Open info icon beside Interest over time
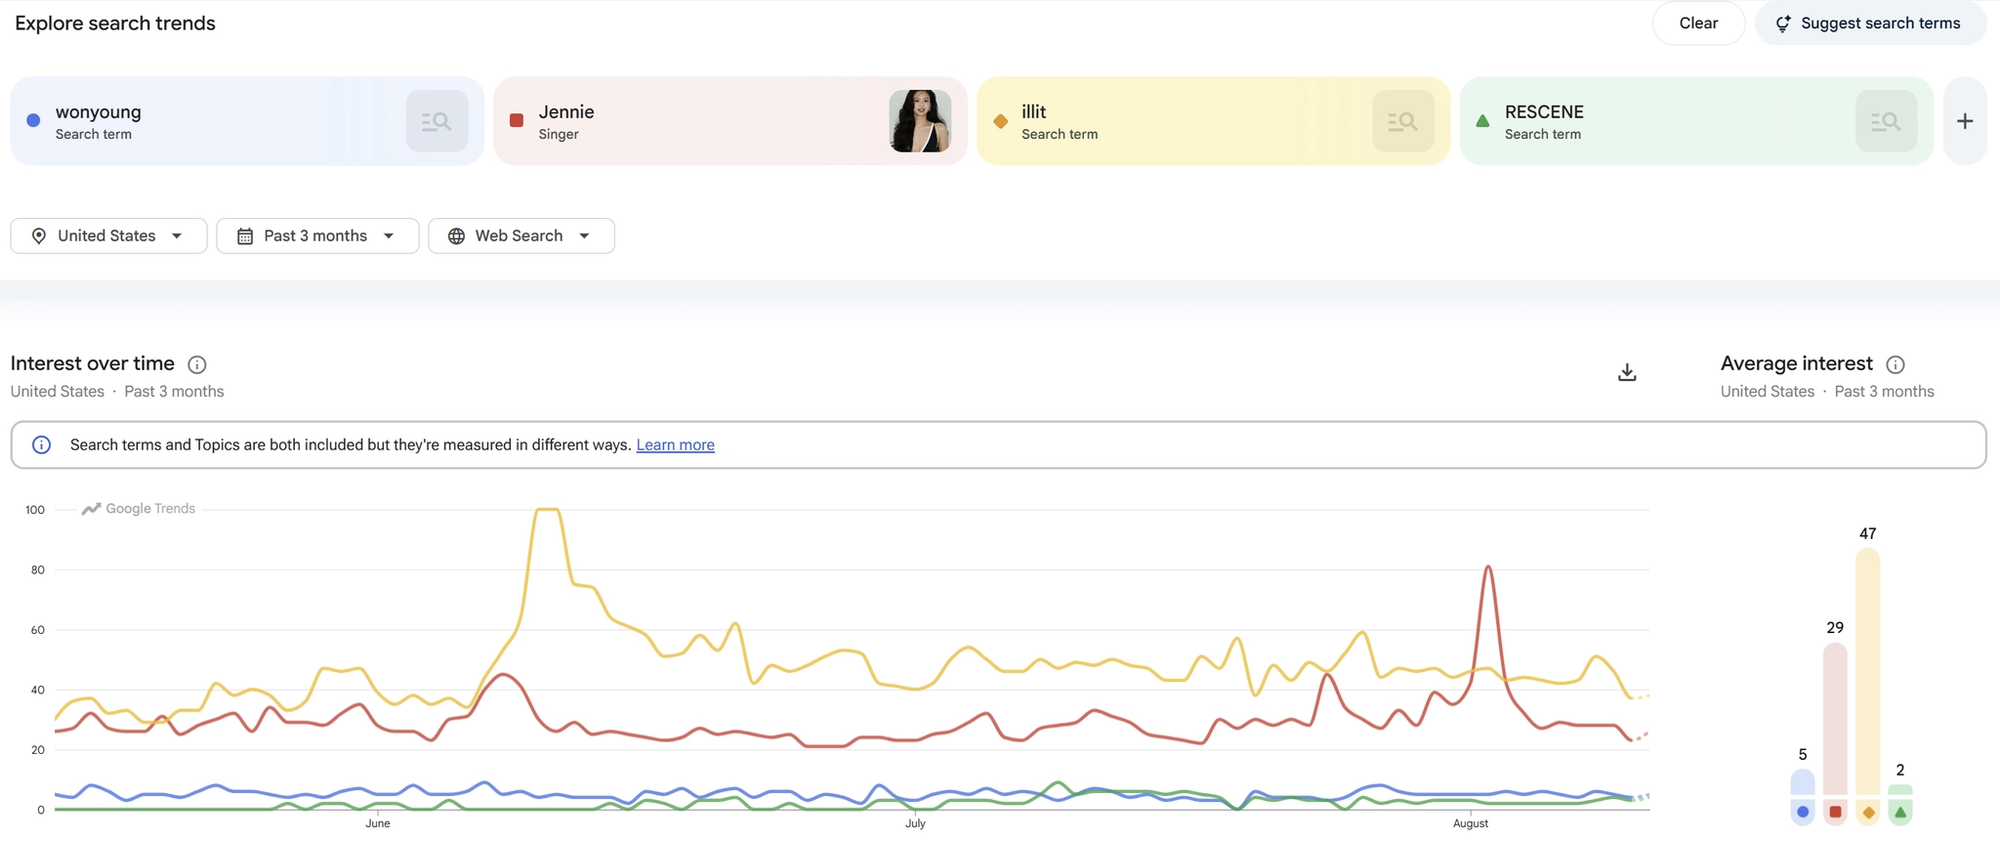This screenshot has height=843, width=2000. (x=197, y=364)
